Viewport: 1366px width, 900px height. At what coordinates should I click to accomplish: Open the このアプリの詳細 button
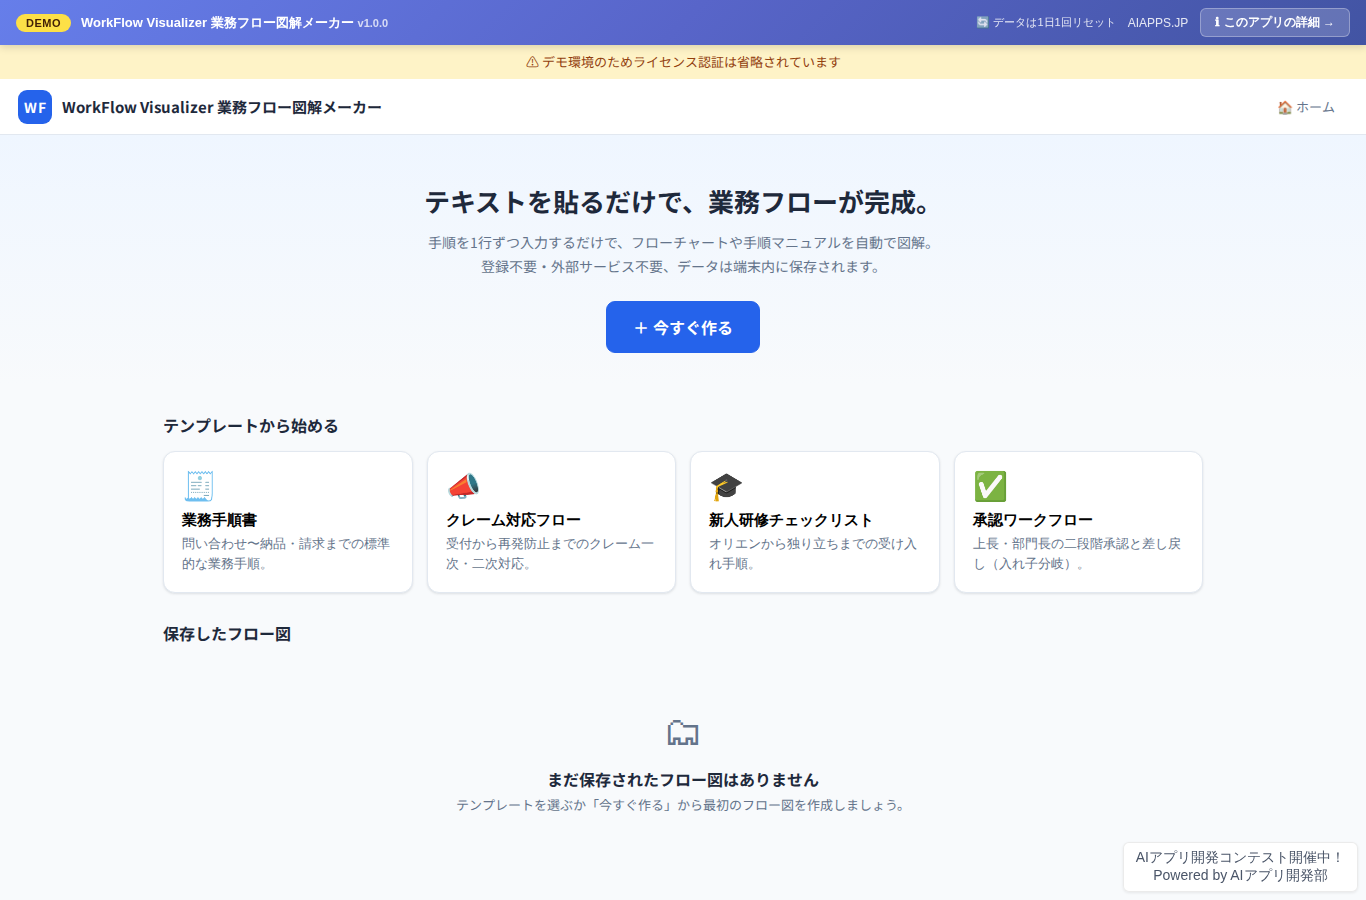point(1275,22)
